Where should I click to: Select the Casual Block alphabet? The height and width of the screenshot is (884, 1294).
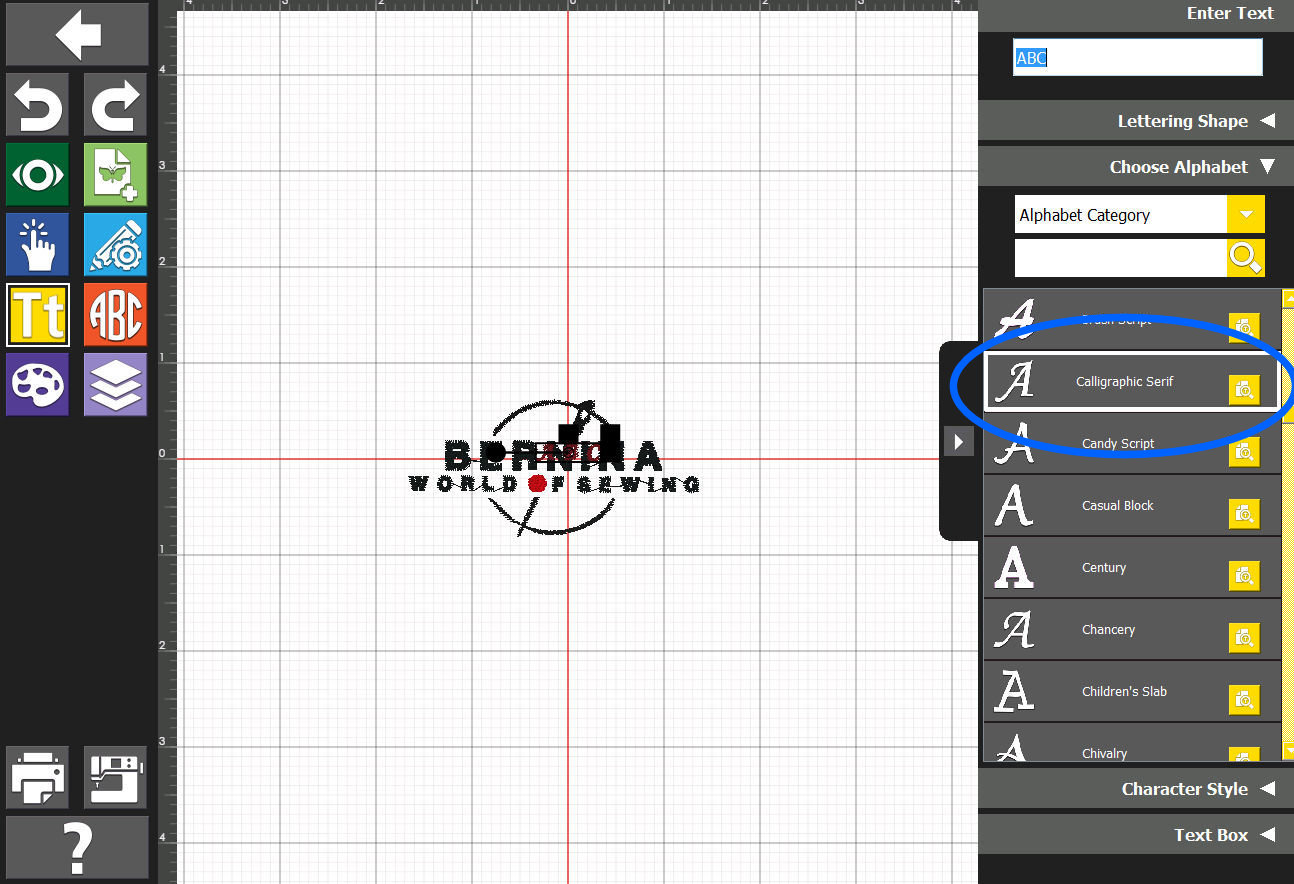[1132, 505]
